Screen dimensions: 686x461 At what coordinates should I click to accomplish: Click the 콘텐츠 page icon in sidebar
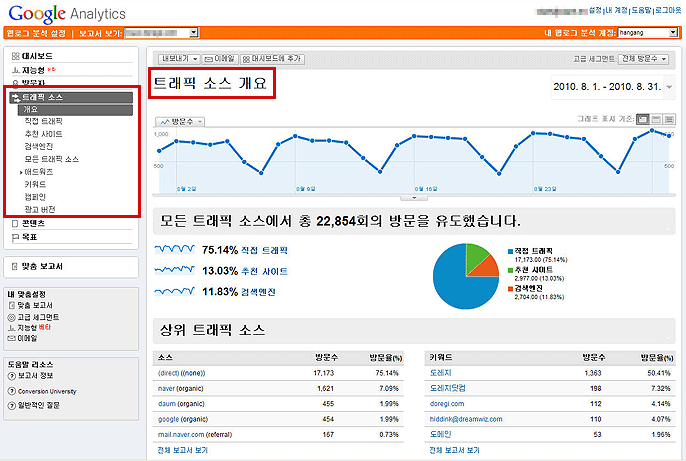point(15,224)
